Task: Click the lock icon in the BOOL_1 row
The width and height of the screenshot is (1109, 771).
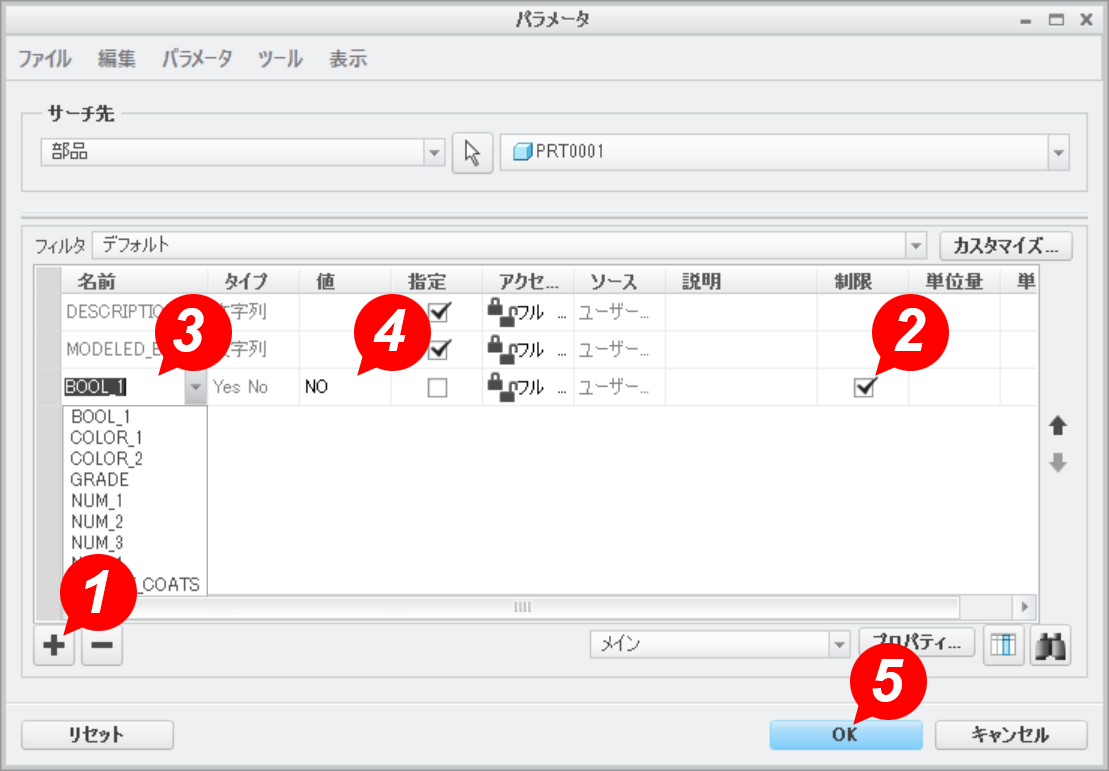Action: 501,388
